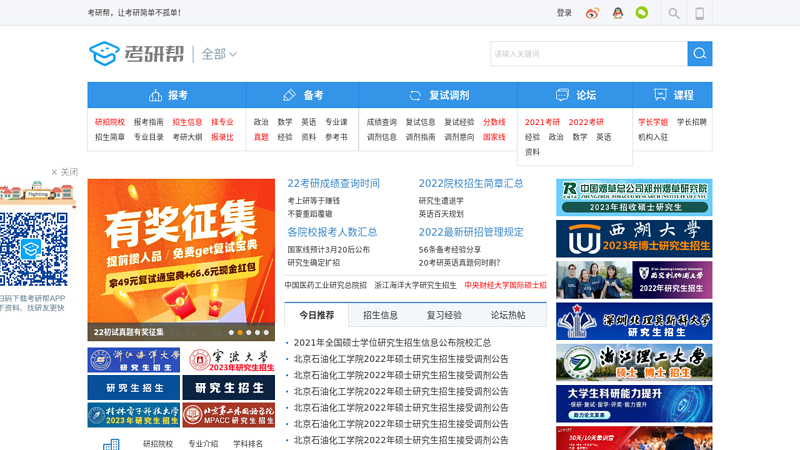Close the QR code side panel
Image resolution: width=800 pixels, height=450 pixels.
(64, 172)
